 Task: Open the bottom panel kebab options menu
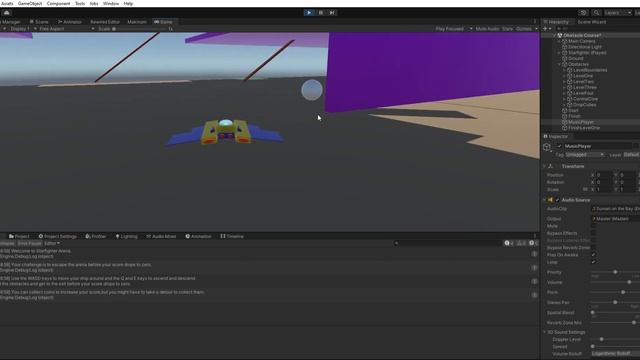point(535,236)
